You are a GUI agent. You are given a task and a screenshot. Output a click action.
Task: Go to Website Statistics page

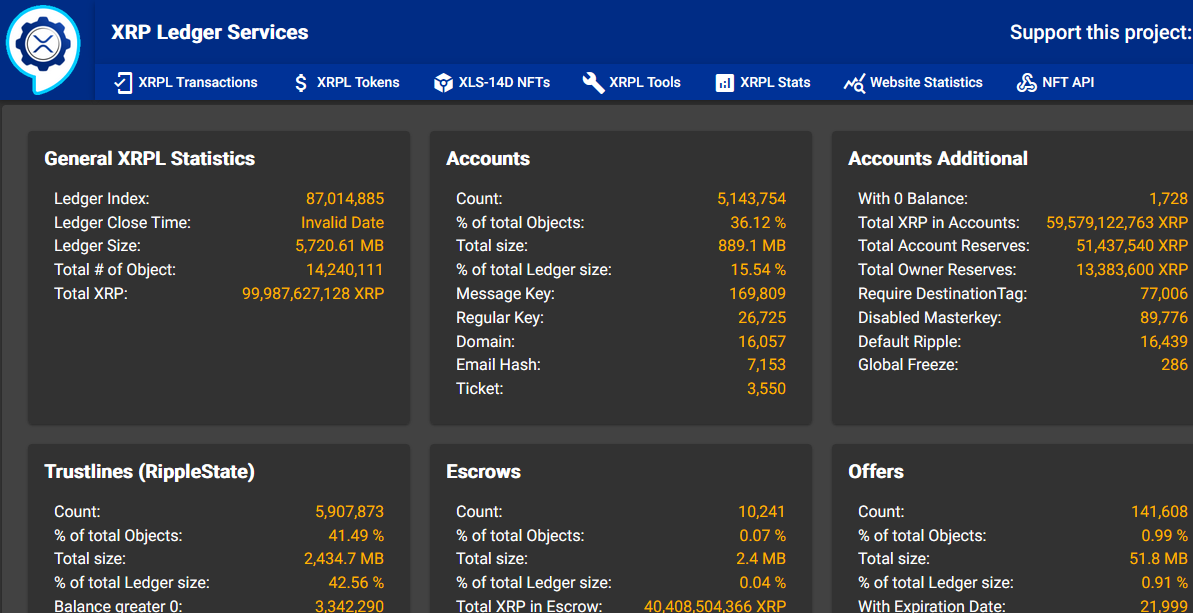pos(926,83)
